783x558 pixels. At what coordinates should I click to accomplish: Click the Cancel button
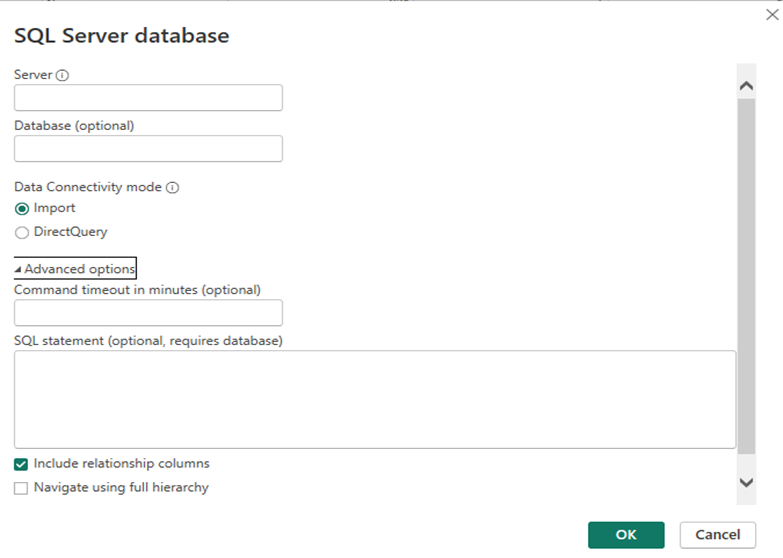(718, 535)
